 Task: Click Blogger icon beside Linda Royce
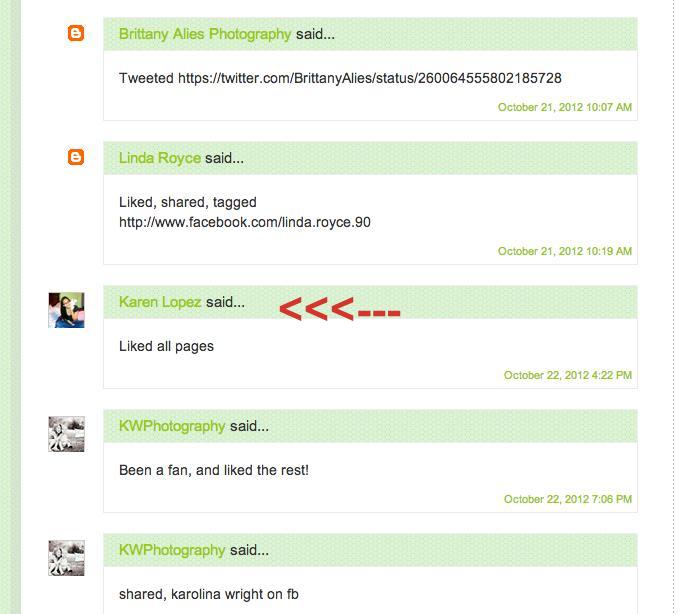click(76, 157)
